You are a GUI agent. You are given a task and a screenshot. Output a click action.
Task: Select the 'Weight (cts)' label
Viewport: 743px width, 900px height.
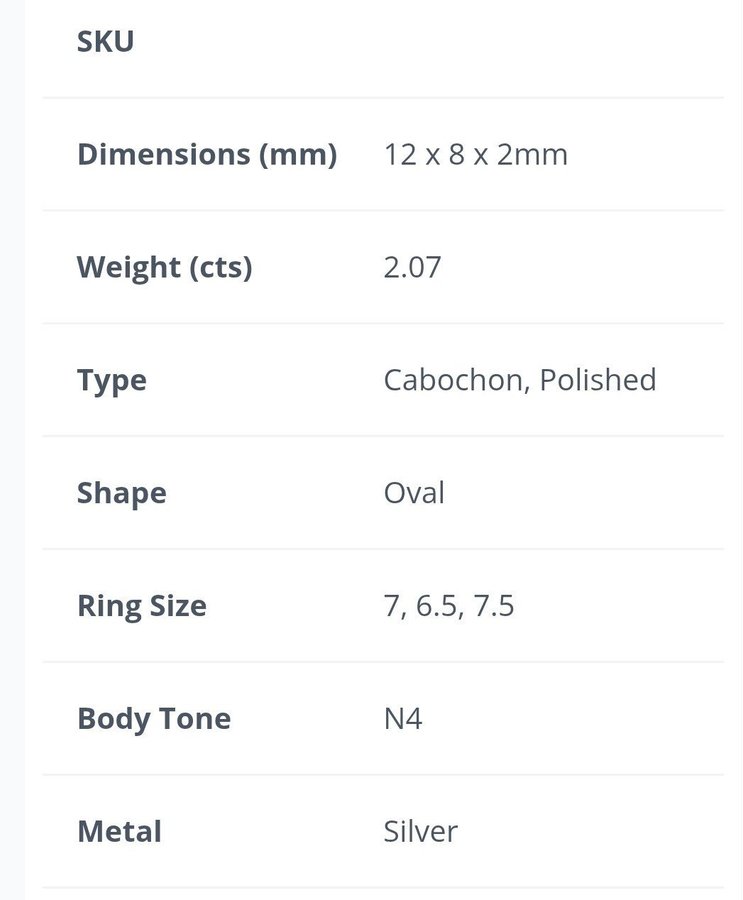(165, 268)
